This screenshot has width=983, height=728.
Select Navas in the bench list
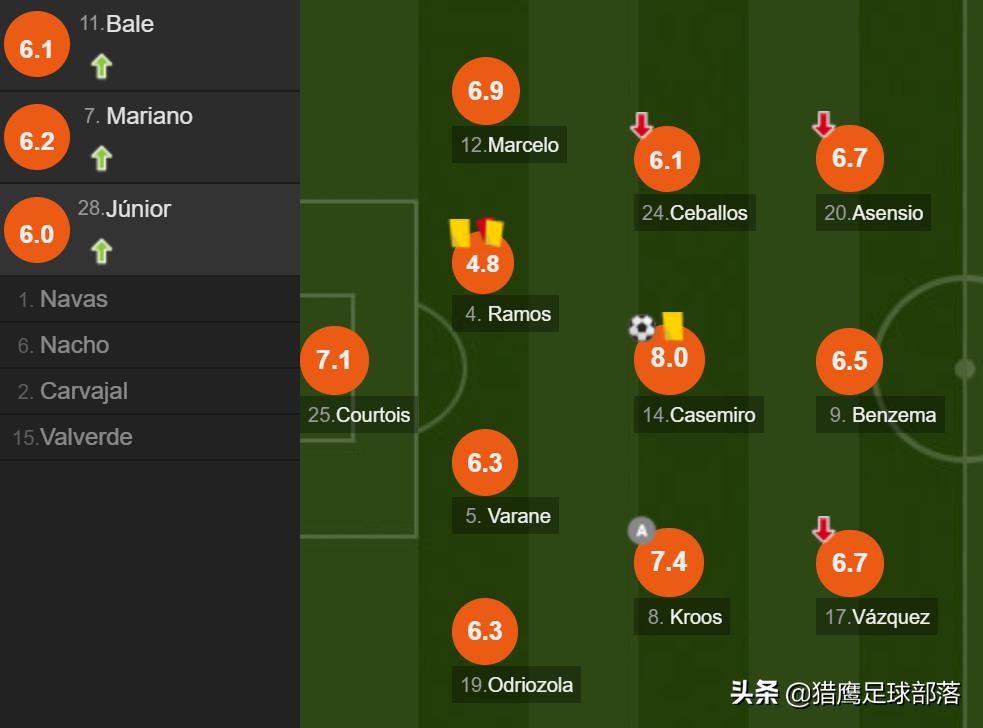coord(73,299)
